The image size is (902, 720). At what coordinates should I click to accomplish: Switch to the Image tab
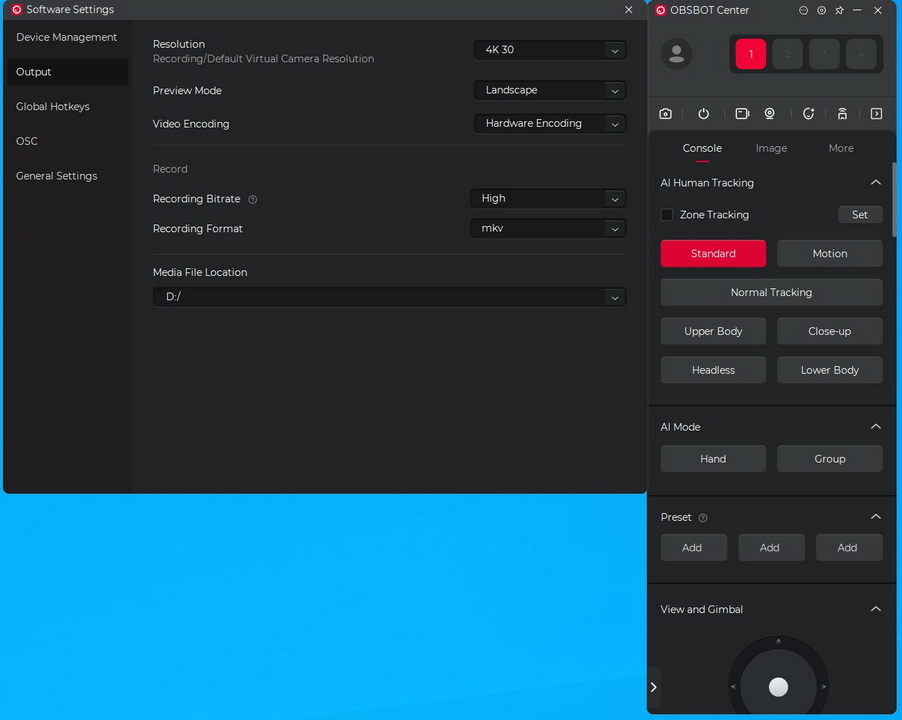(x=771, y=148)
